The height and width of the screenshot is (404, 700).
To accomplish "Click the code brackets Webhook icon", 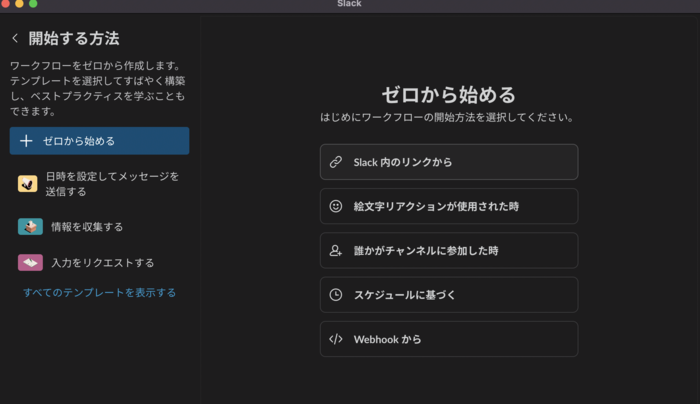I will [336, 339].
